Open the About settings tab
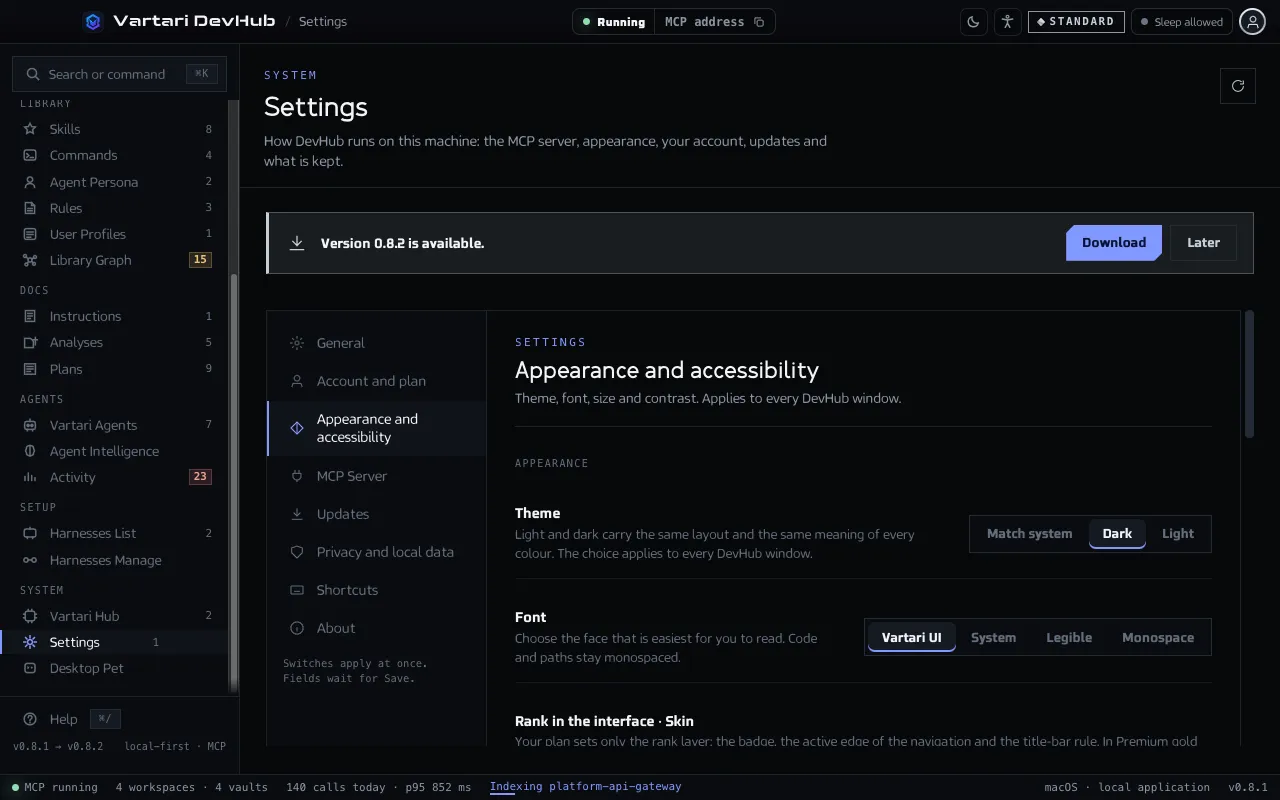 (x=377, y=628)
